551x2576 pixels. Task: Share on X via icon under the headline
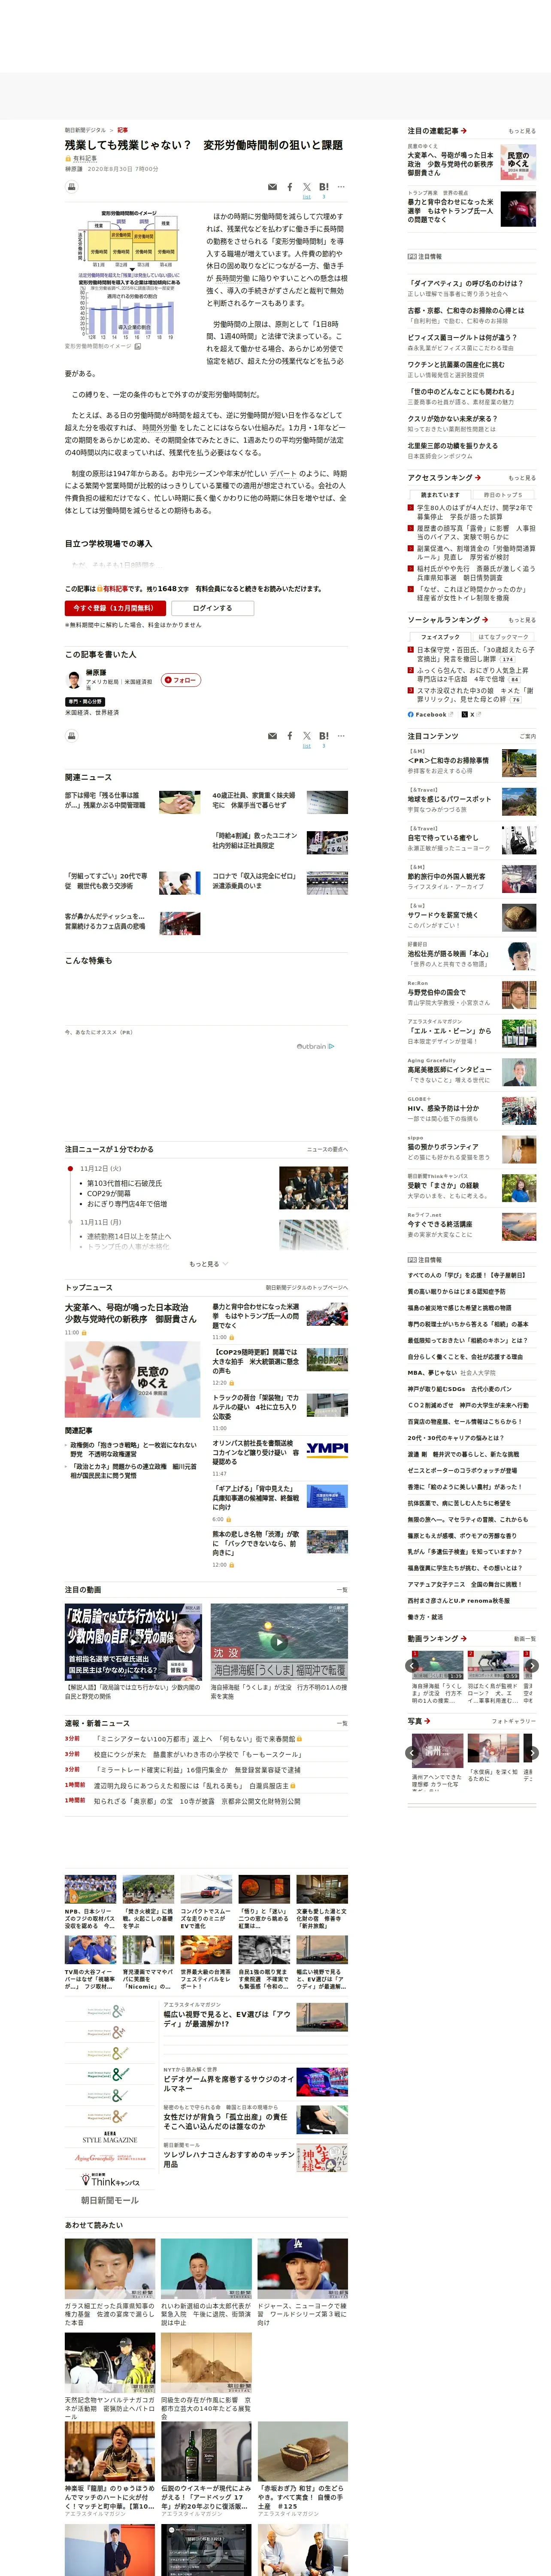pos(307,187)
